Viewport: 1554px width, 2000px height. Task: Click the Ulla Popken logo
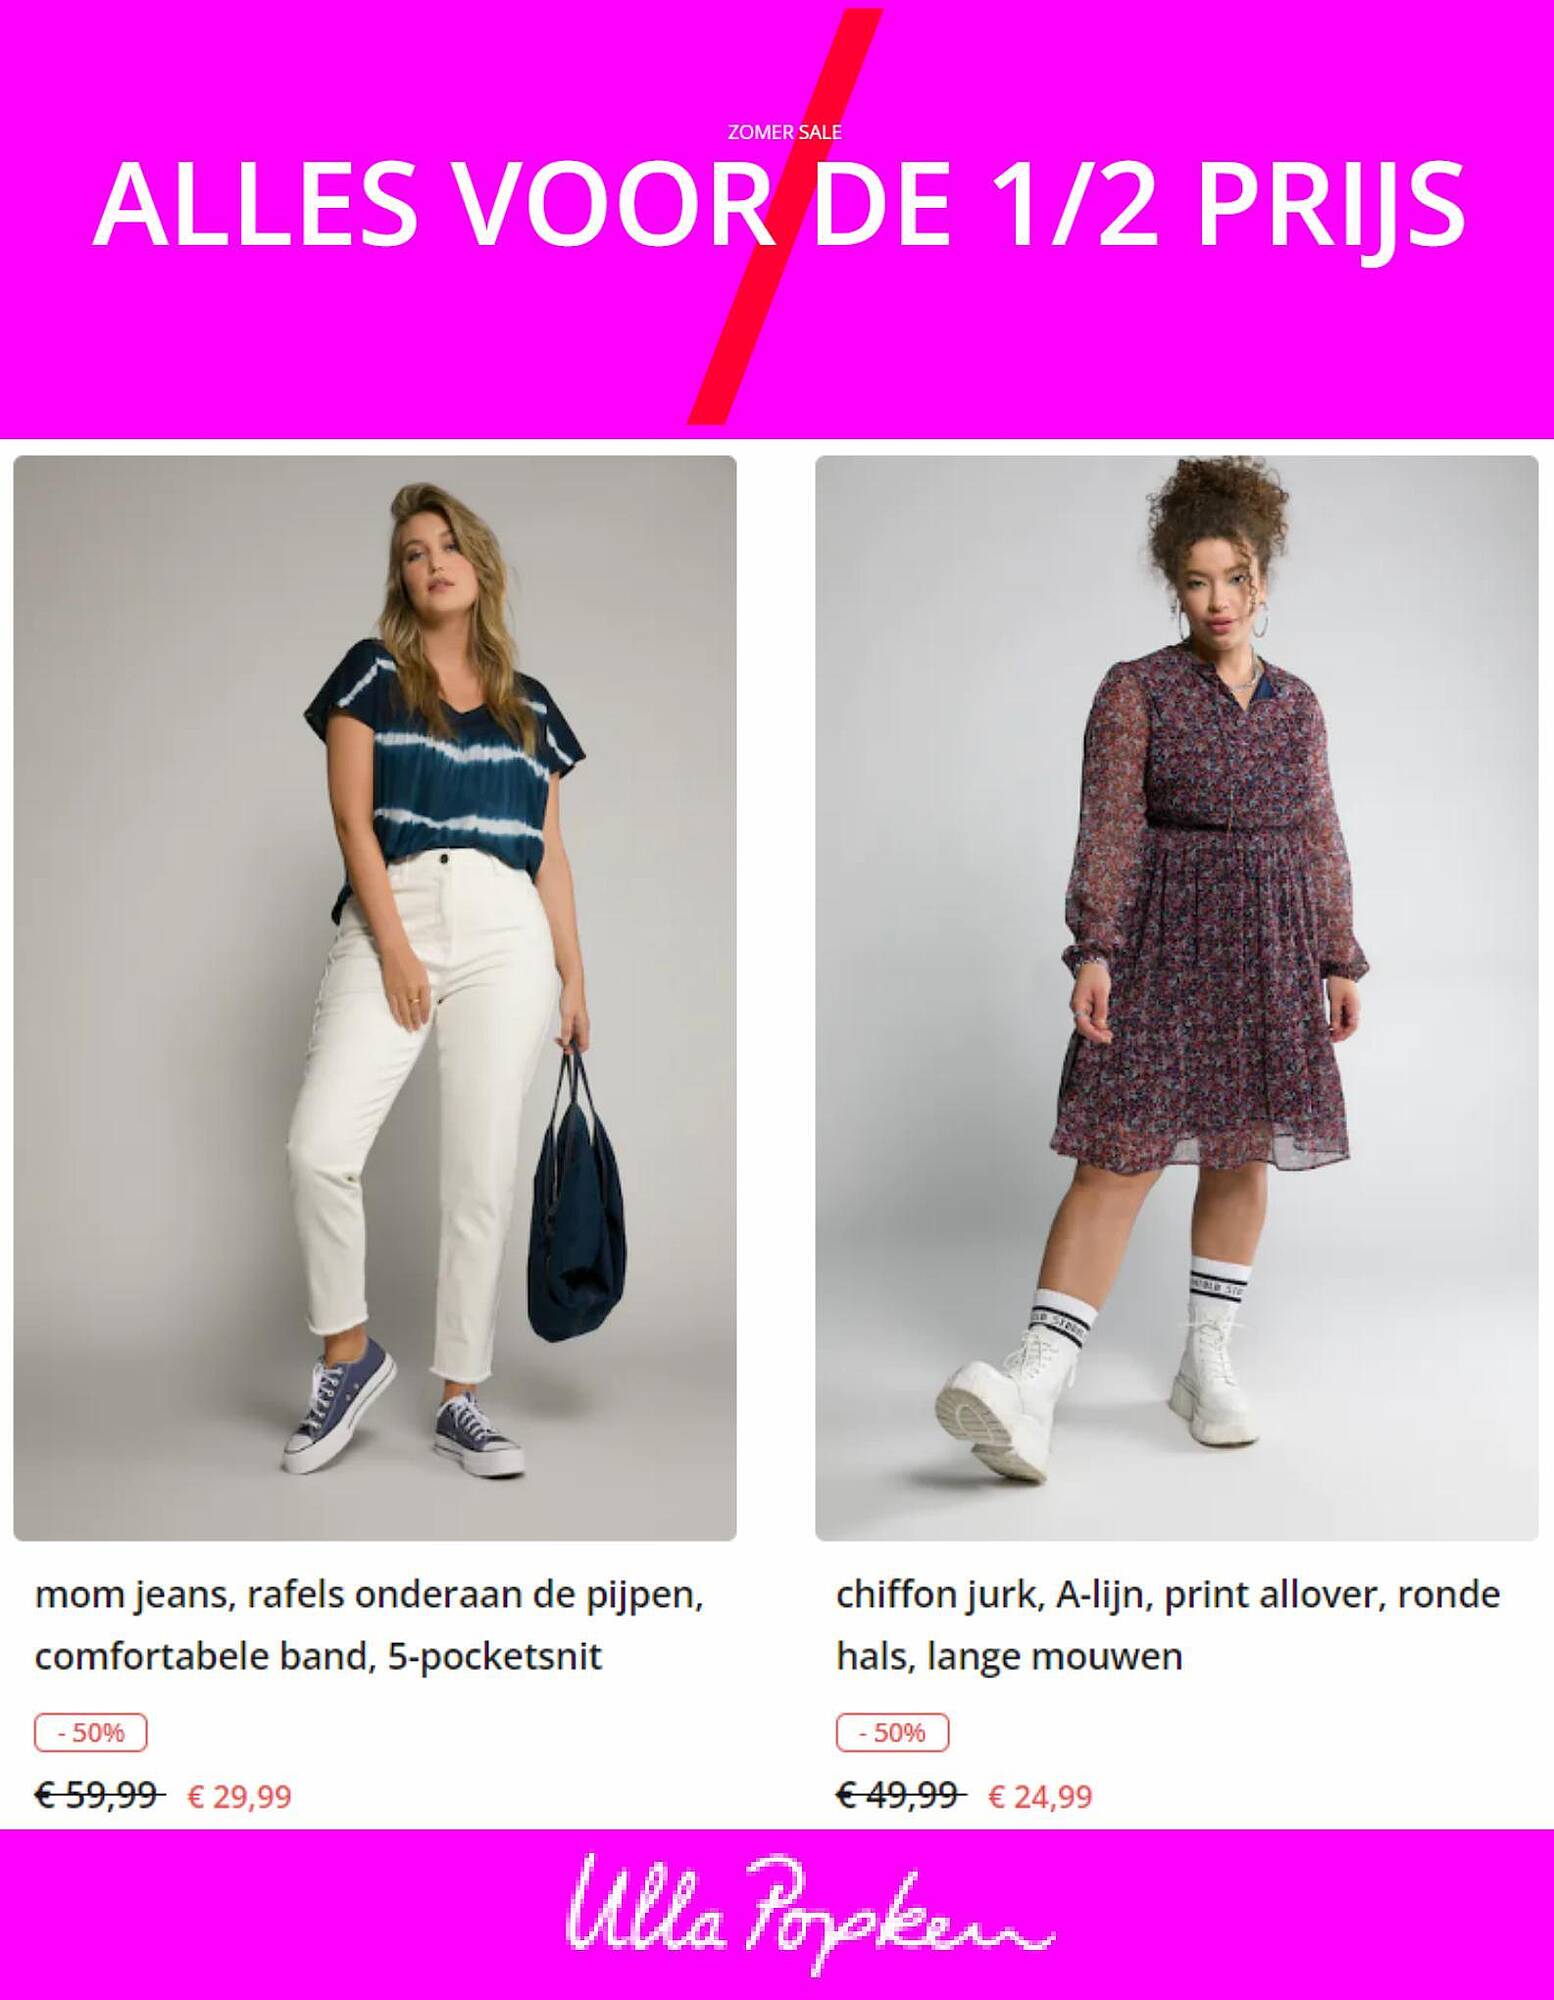[x=810, y=1915]
